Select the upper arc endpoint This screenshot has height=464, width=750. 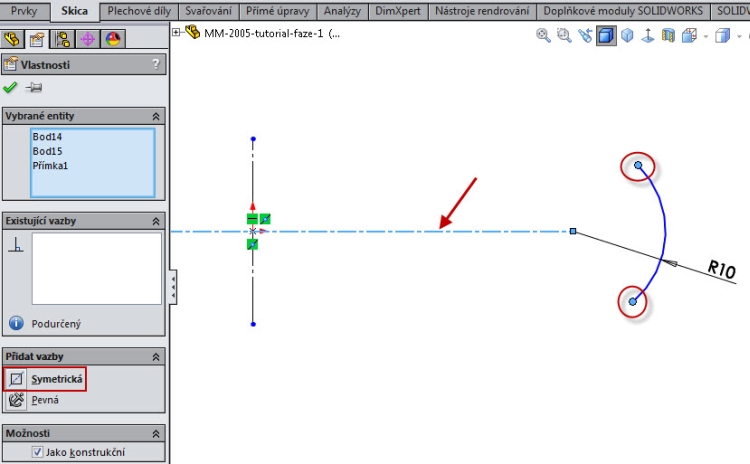638,165
